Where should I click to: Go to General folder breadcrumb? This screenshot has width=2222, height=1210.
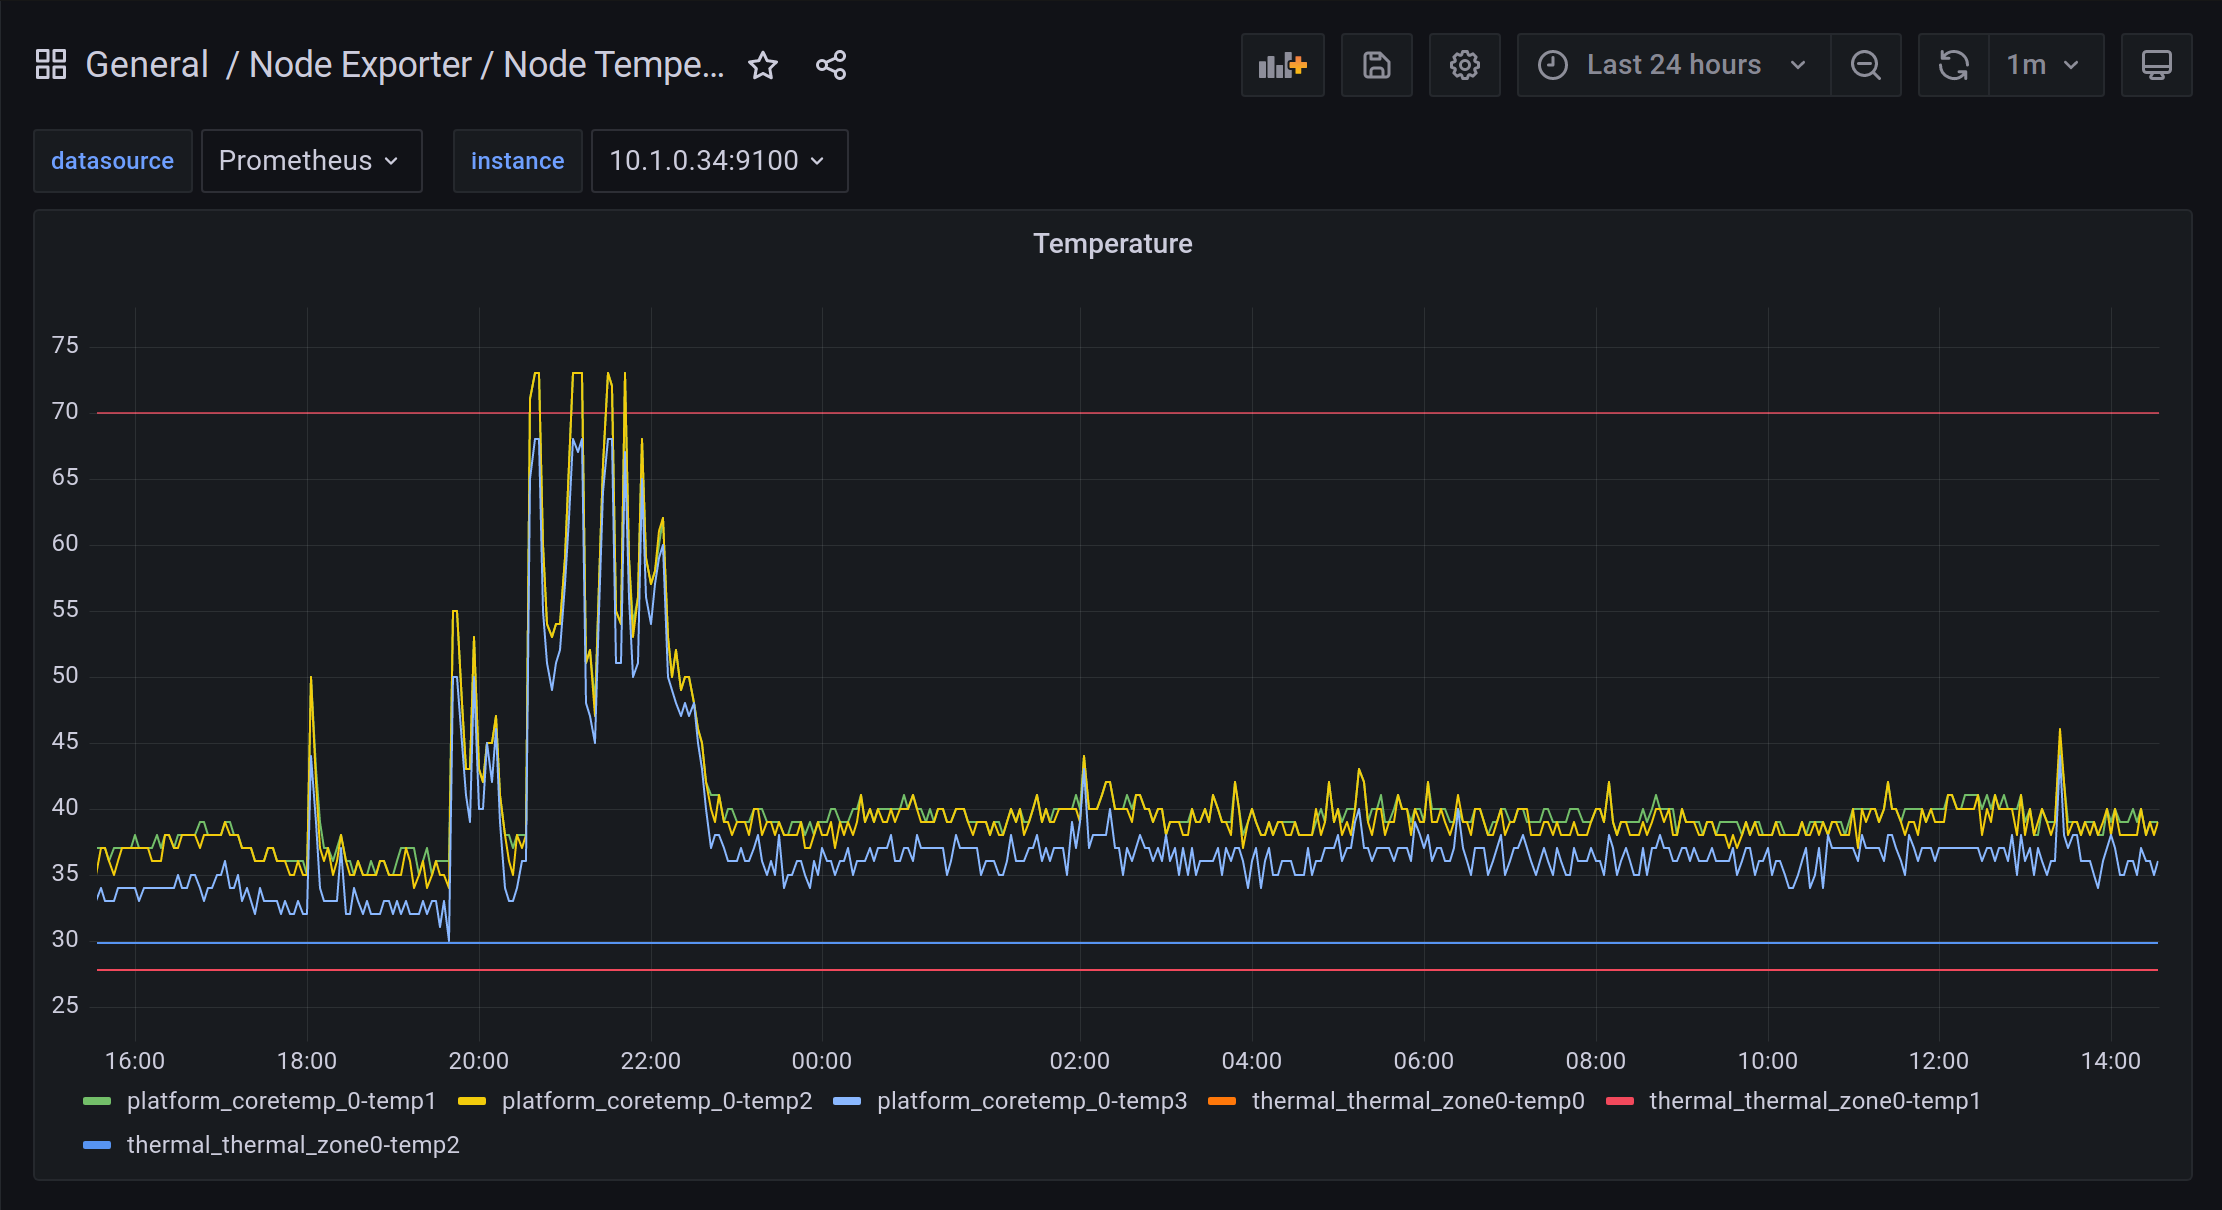coord(147,65)
